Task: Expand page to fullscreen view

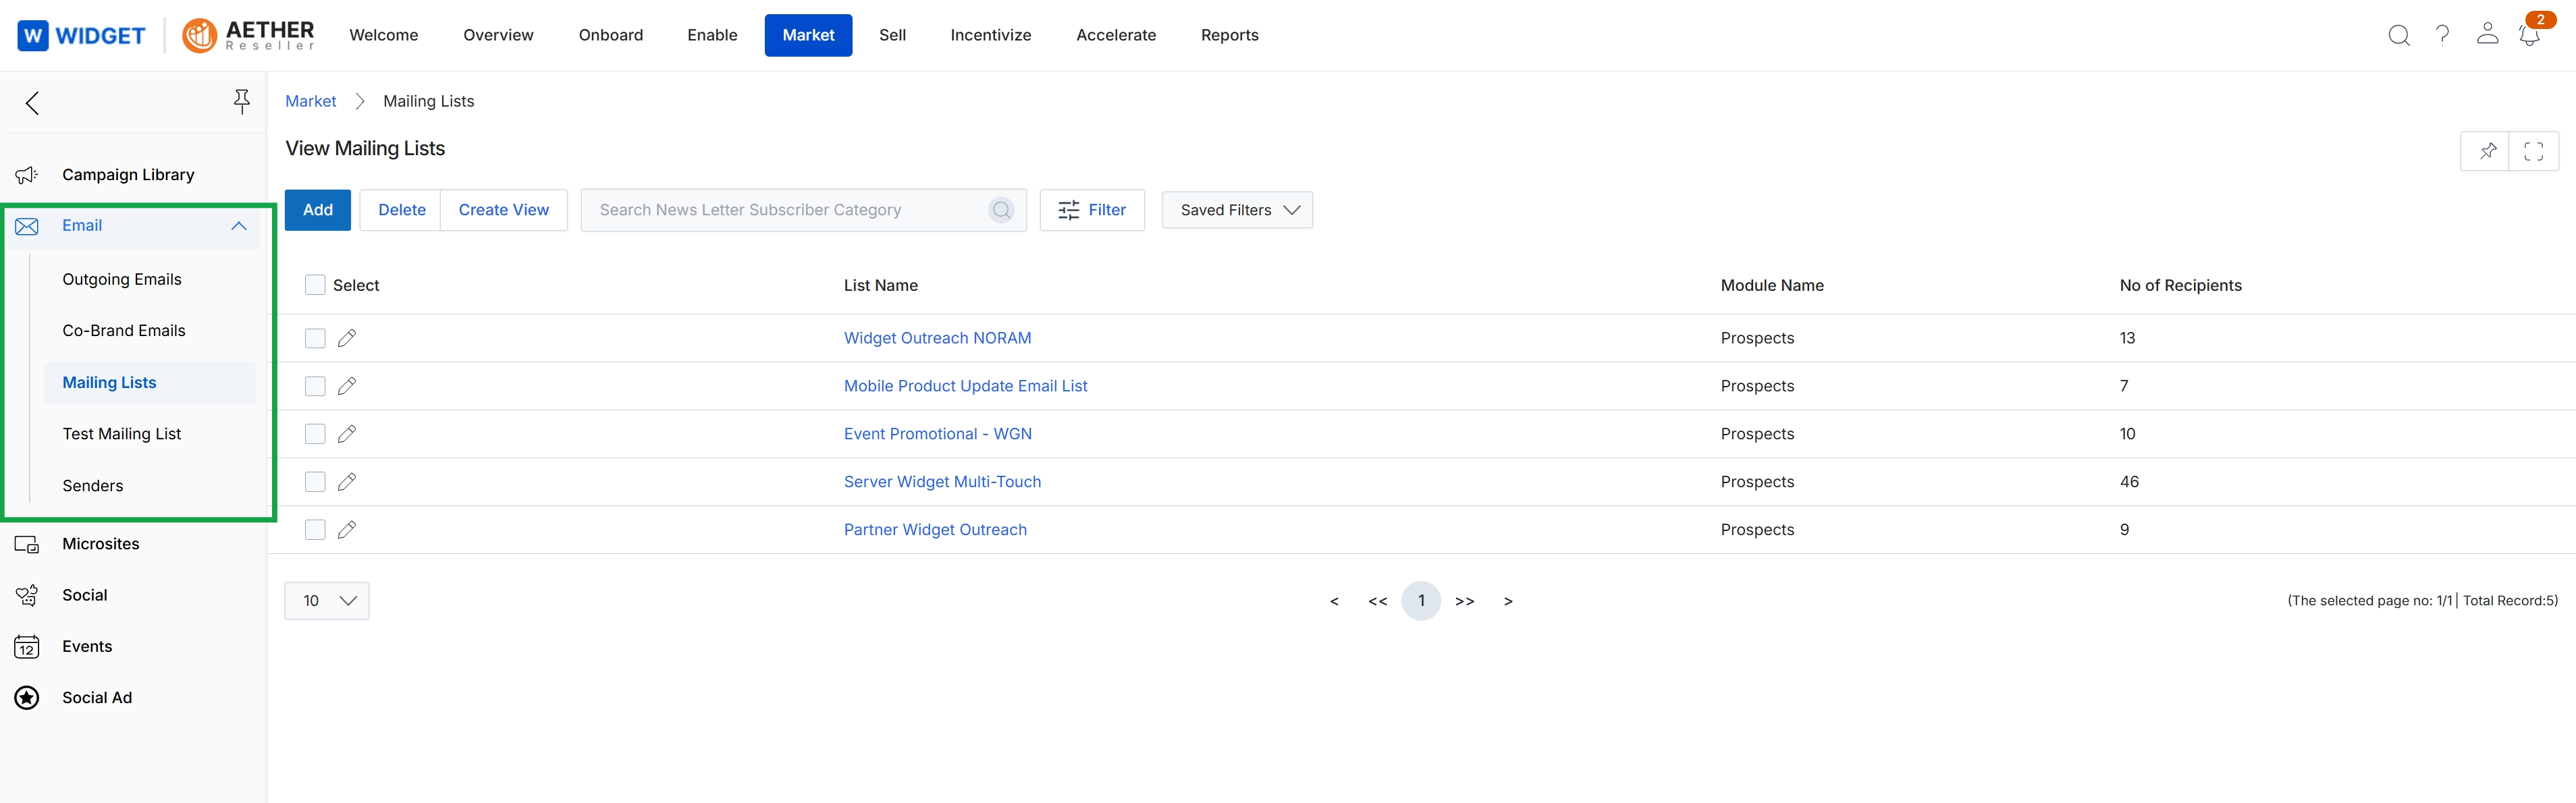Action: pyautogui.click(x=2533, y=151)
